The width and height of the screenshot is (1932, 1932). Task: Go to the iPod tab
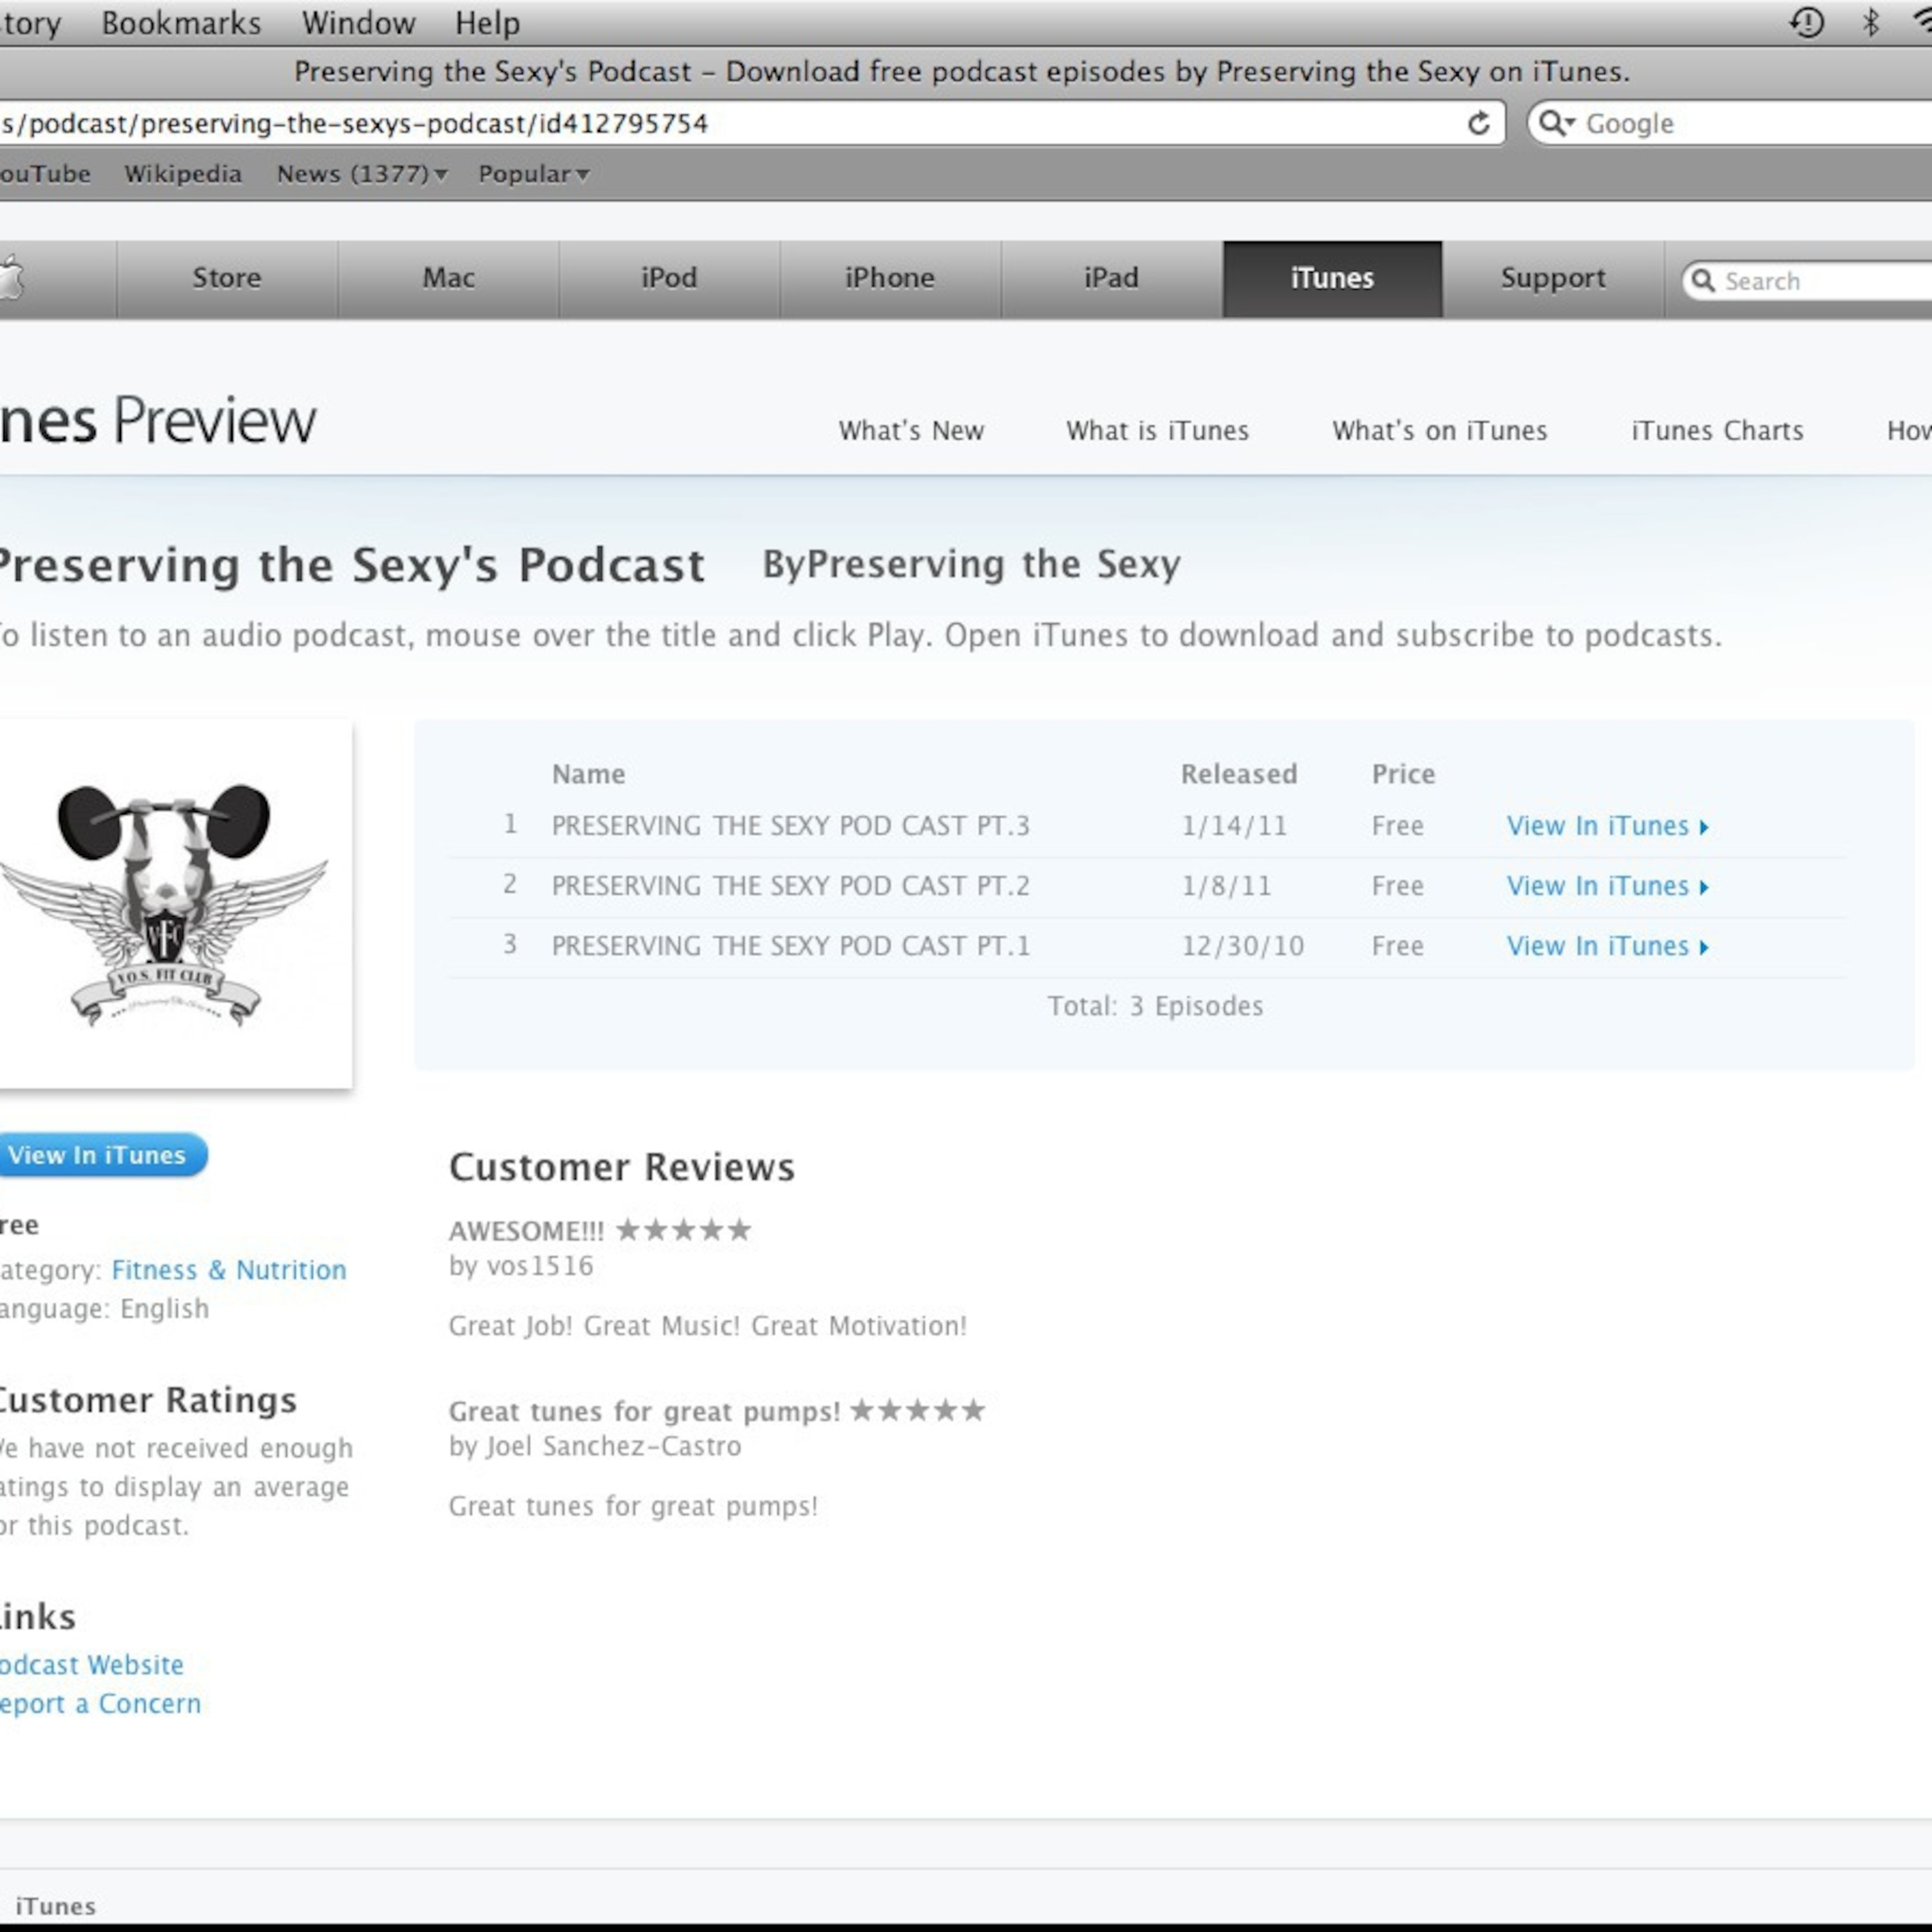click(x=669, y=278)
